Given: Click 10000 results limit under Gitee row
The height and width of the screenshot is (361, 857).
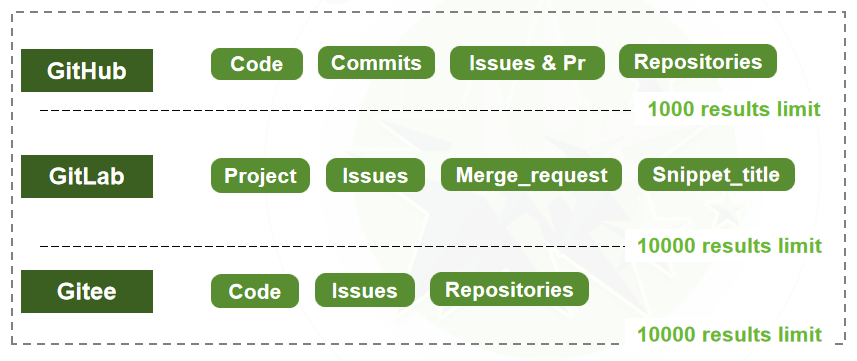Looking at the screenshot, I should click(729, 334).
